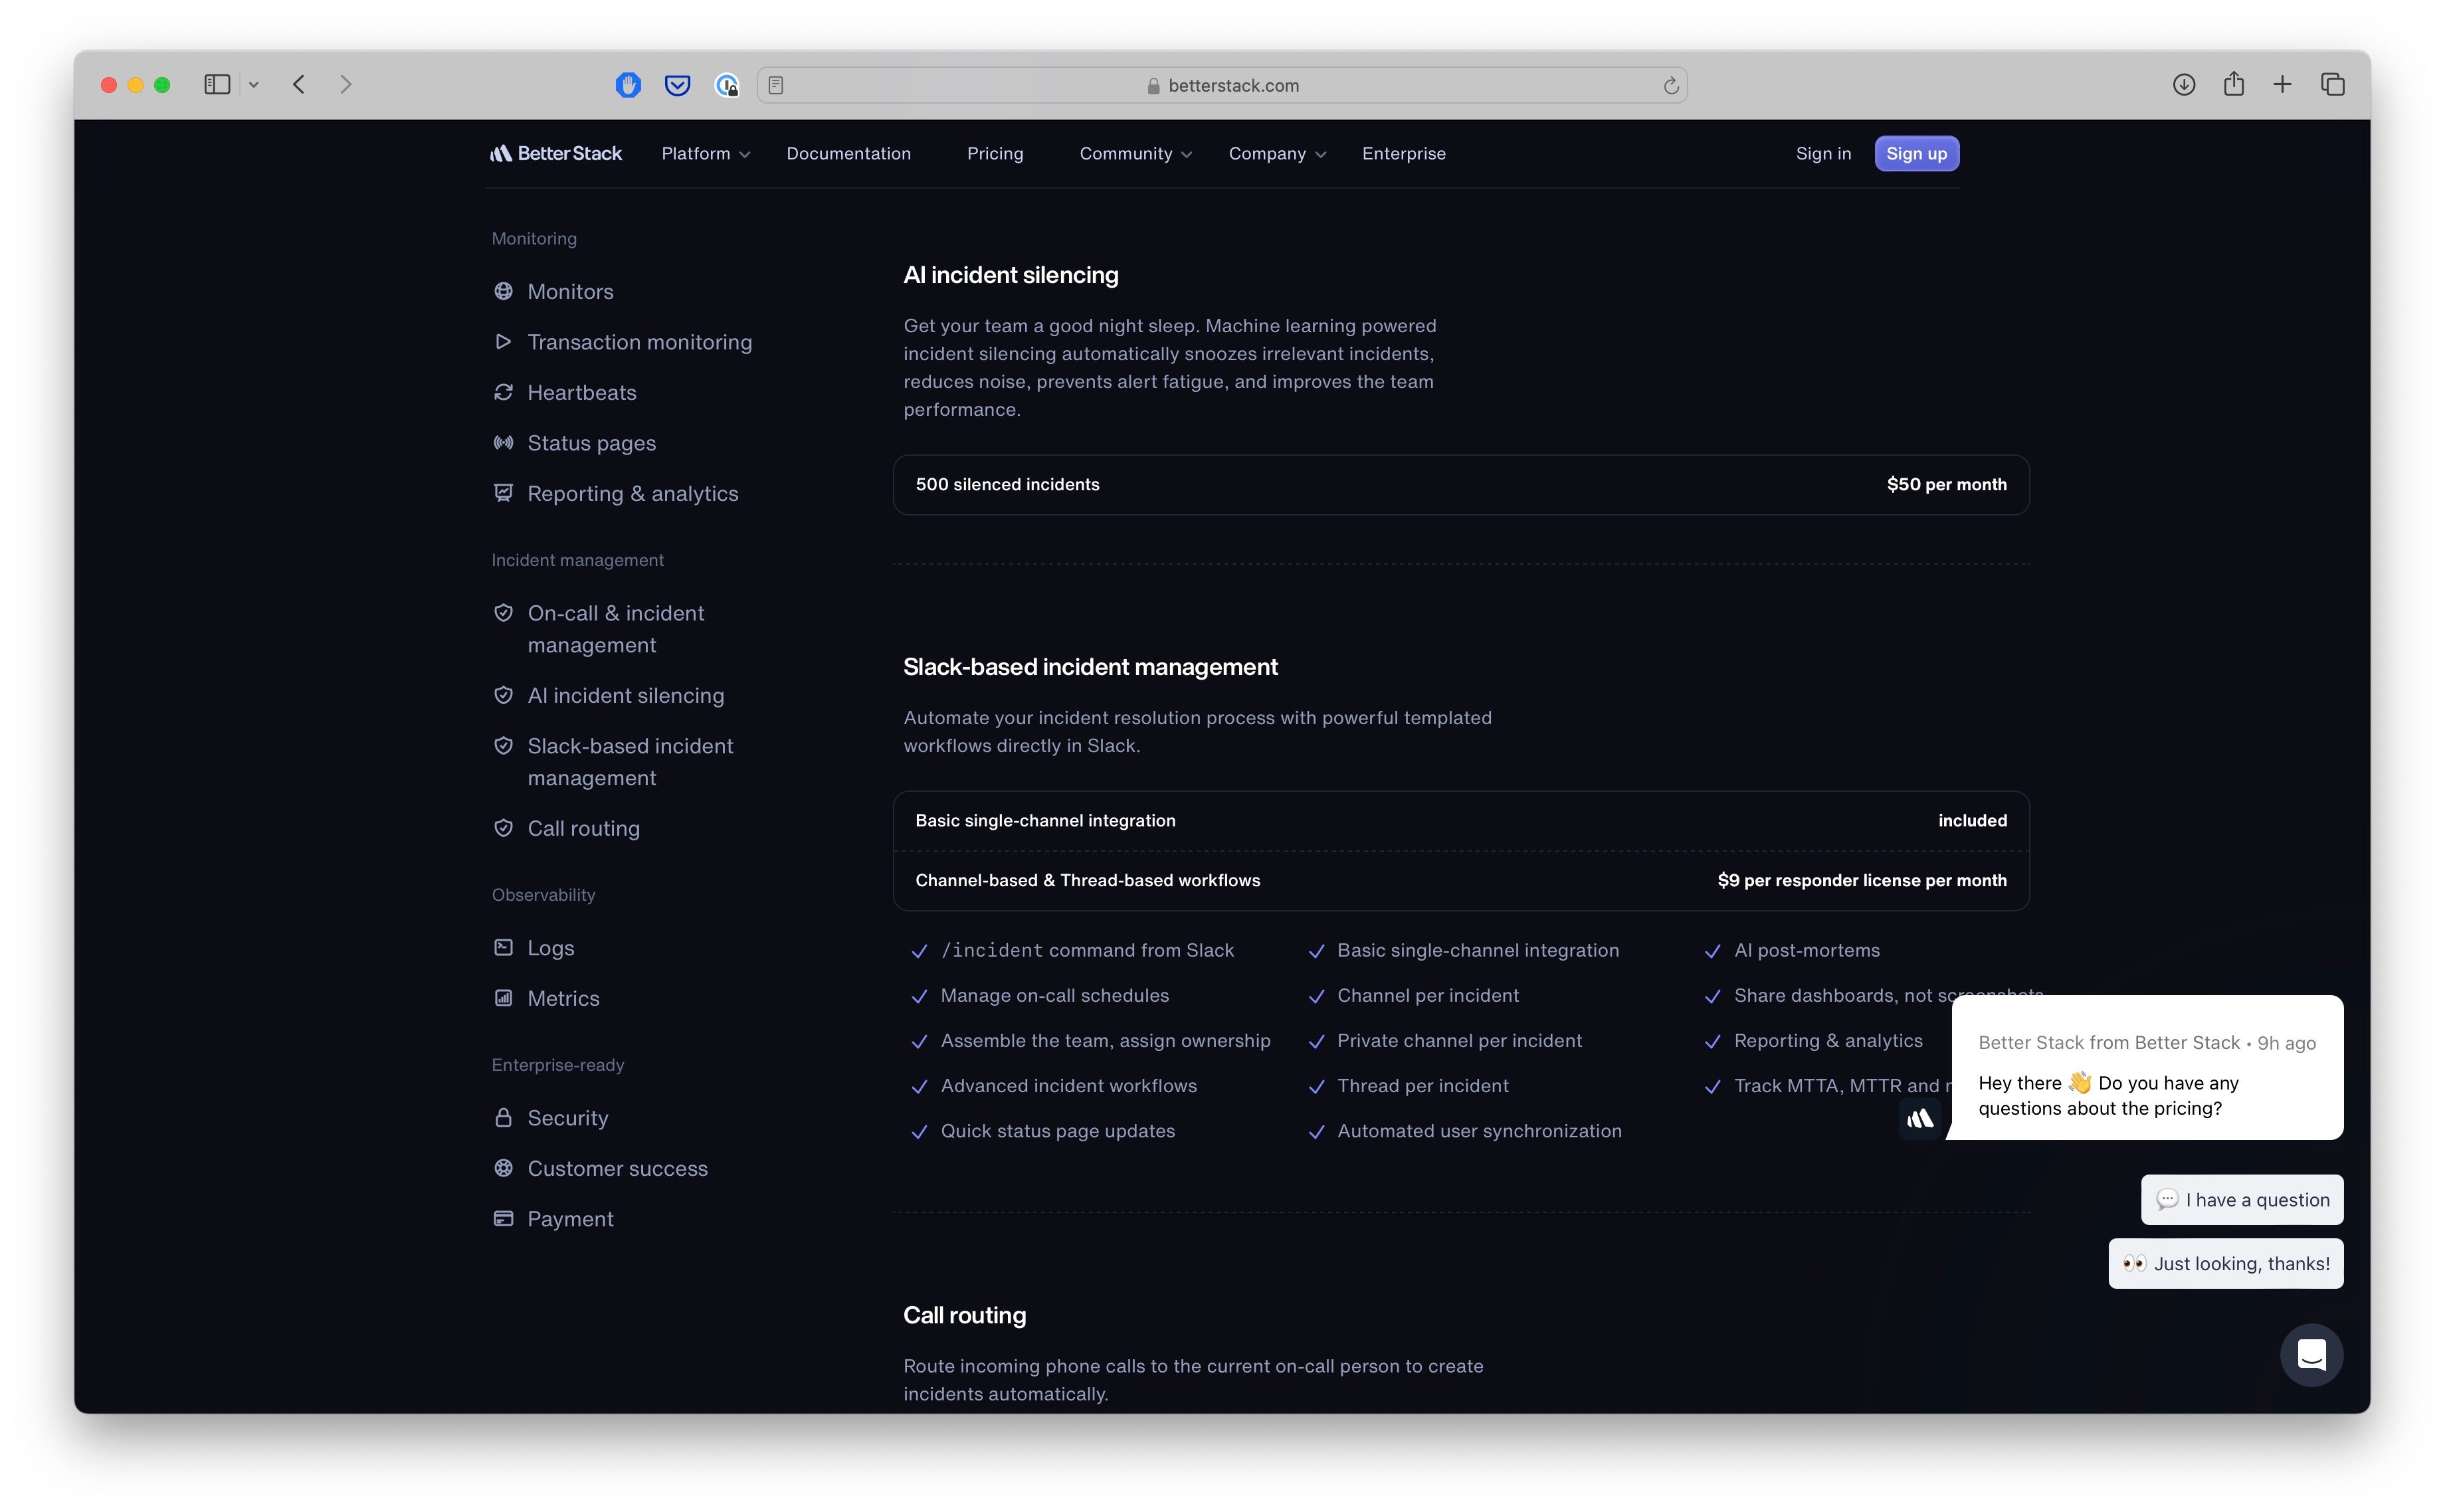This screenshot has width=2445, height=1512.
Task: Click the terminal icon beside Logs
Action: (x=503, y=947)
